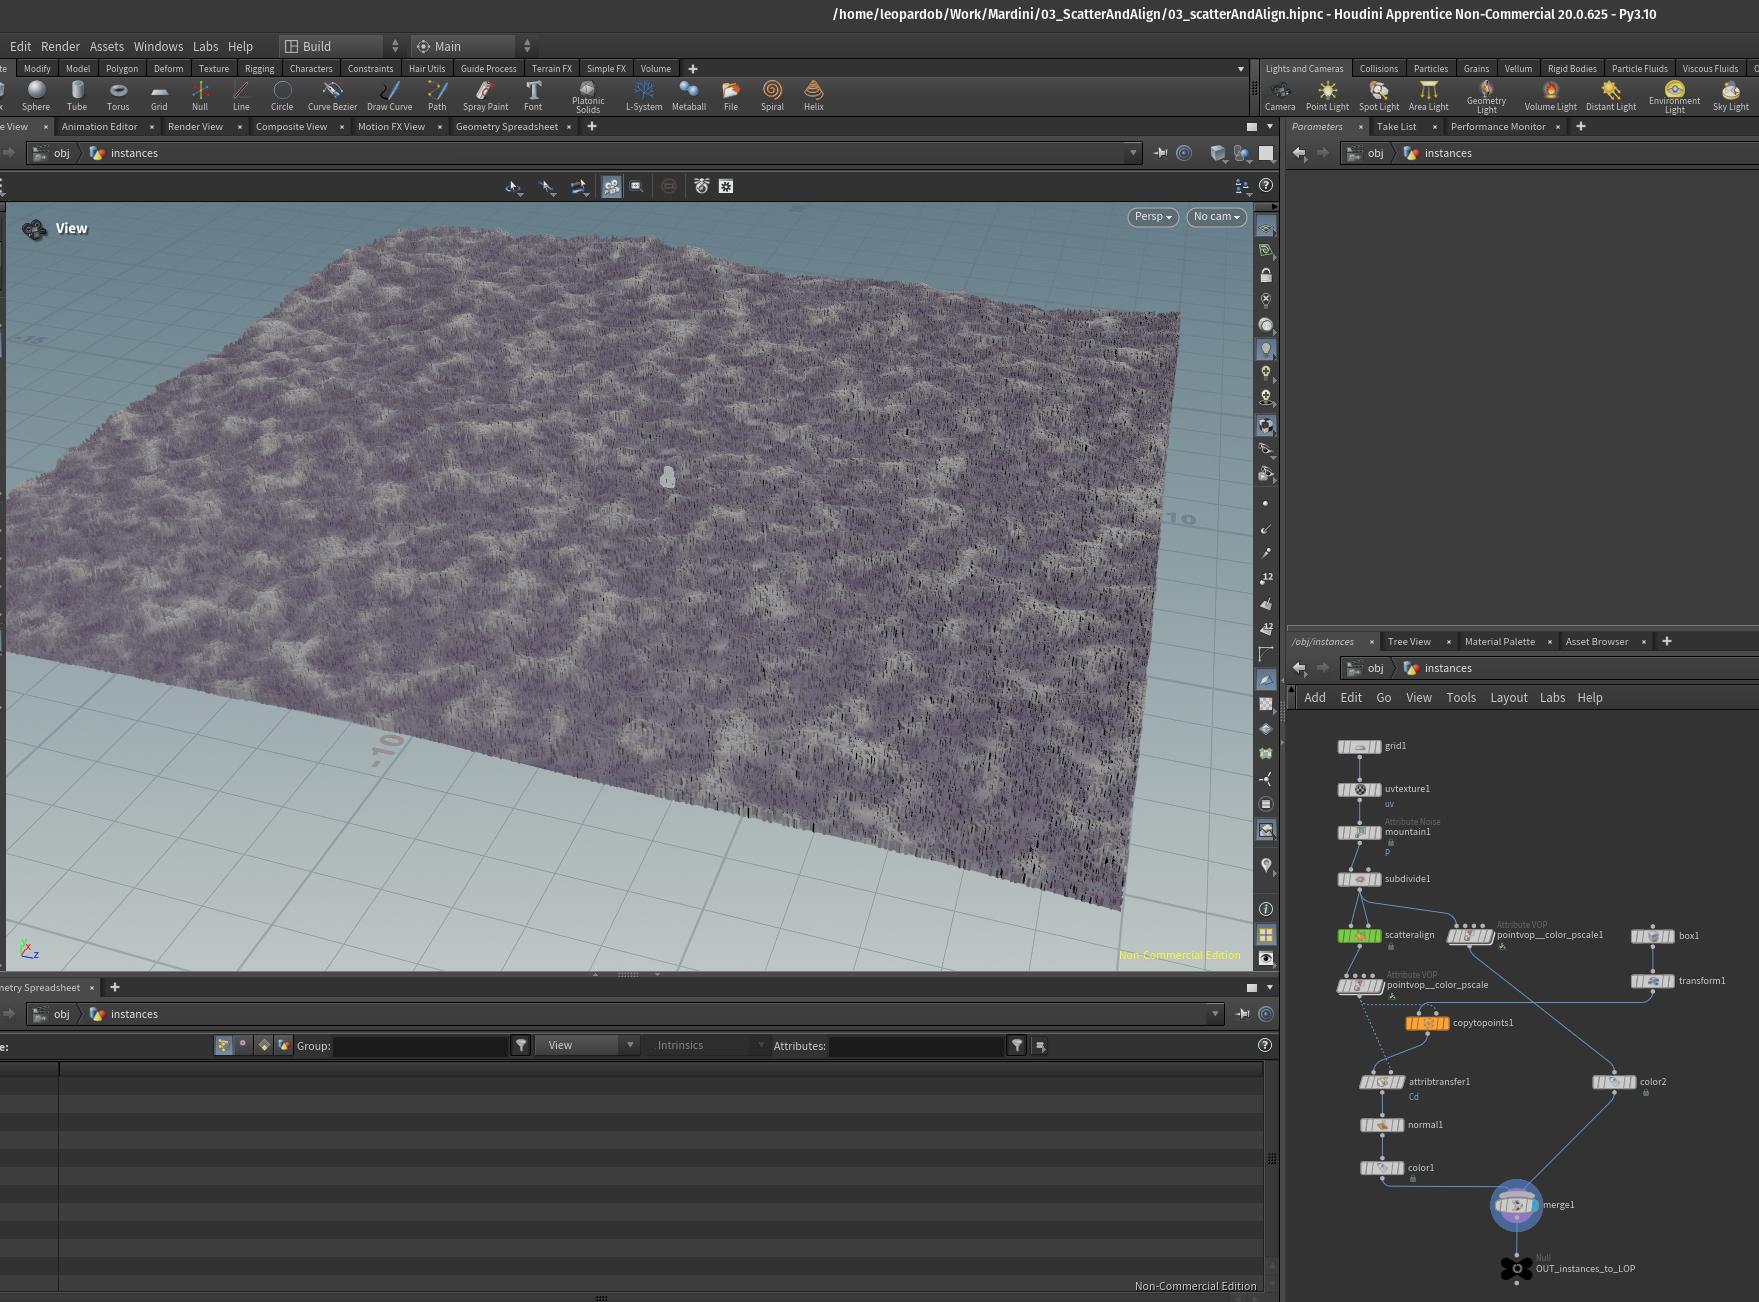Screen dimensions: 1759x1302
Task: Toggle display flag on scatteralign node
Action: tap(1377, 936)
